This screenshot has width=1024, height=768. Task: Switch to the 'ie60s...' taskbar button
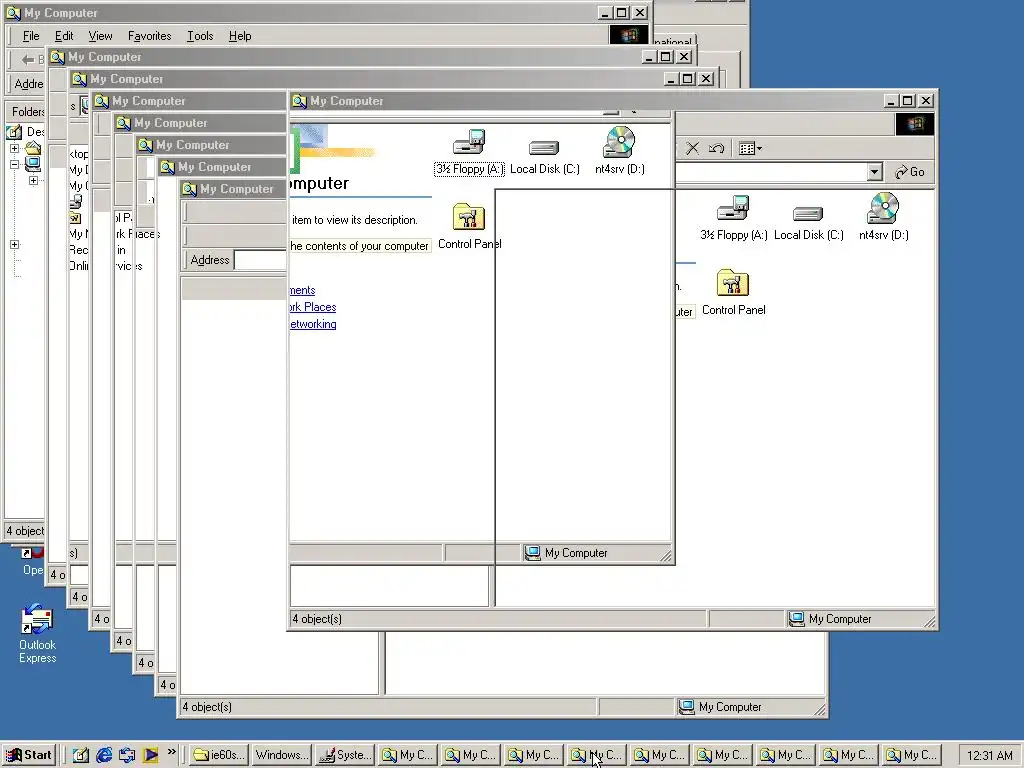click(219, 755)
